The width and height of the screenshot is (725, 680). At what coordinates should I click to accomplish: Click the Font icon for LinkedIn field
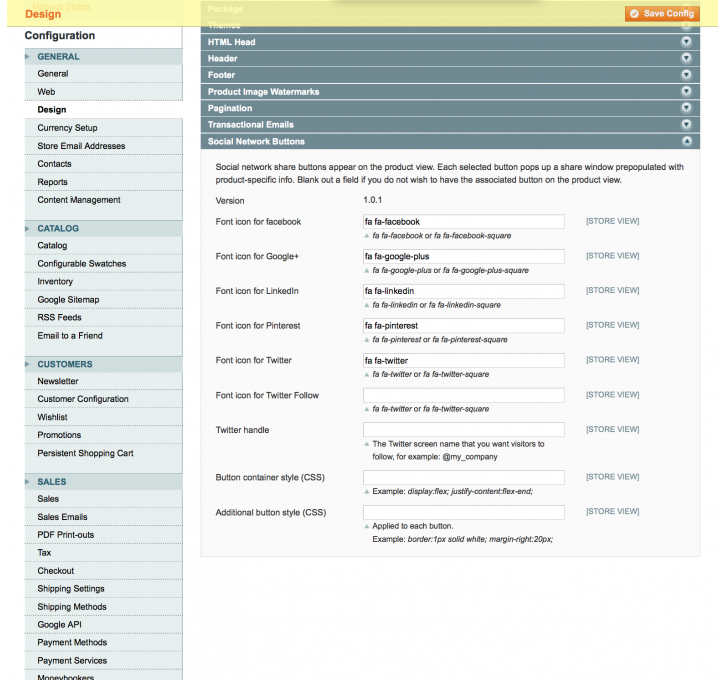point(463,291)
